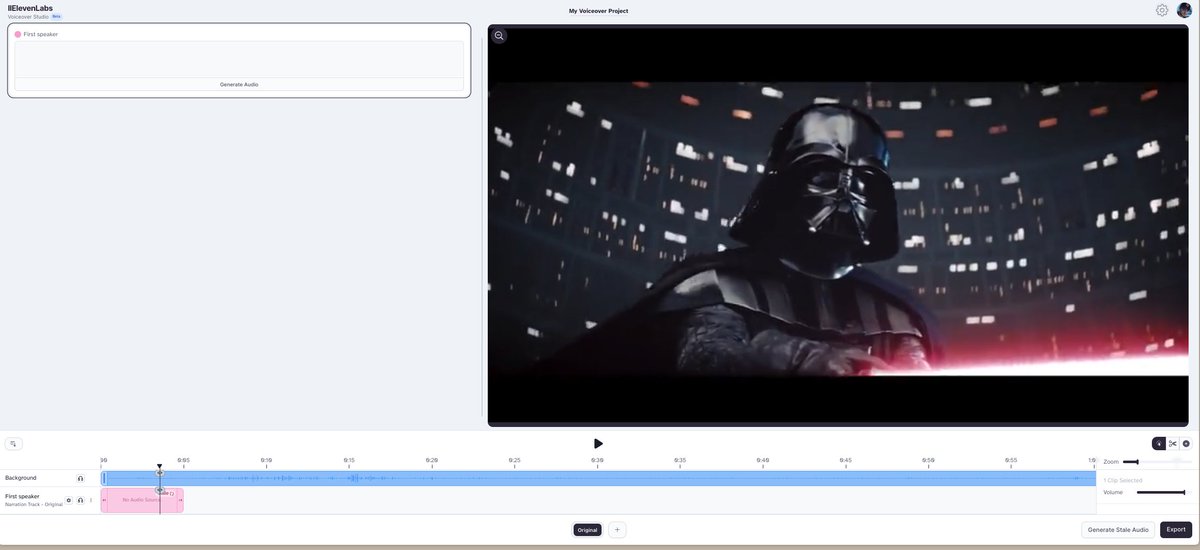Add a new language with plus button
The width and height of the screenshot is (1200, 550).
pos(617,530)
